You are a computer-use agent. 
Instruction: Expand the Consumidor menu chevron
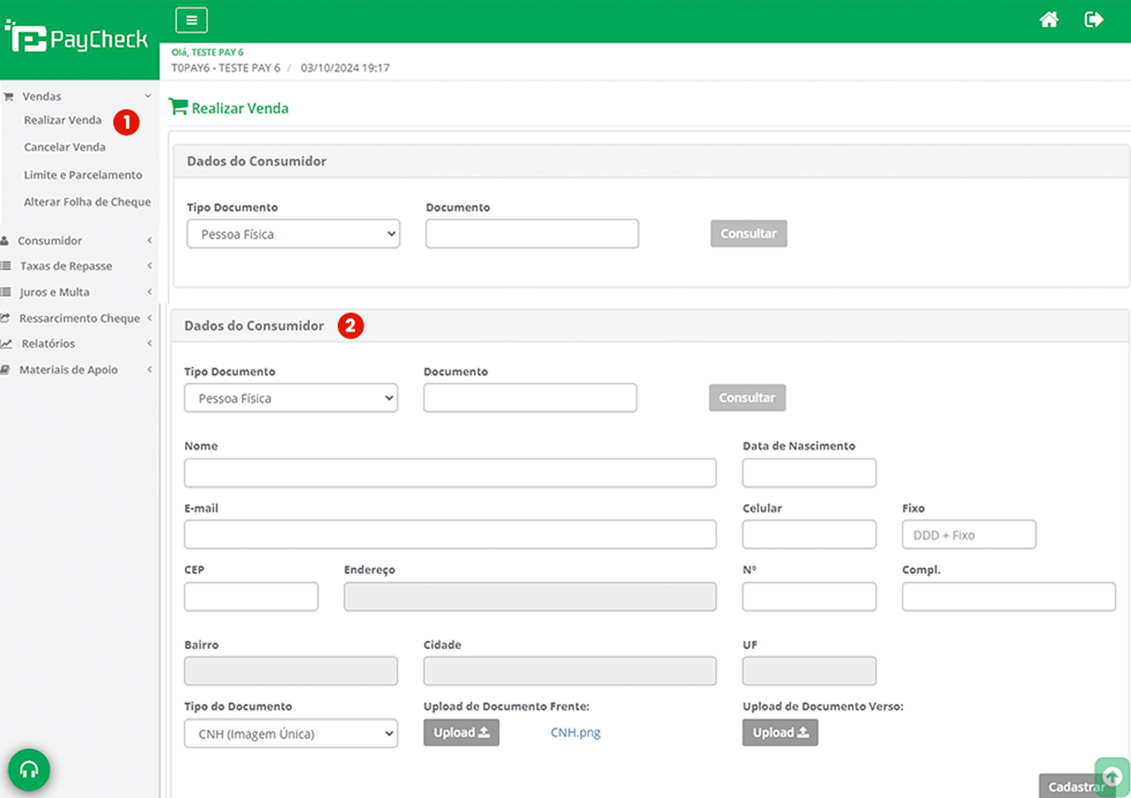point(149,240)
